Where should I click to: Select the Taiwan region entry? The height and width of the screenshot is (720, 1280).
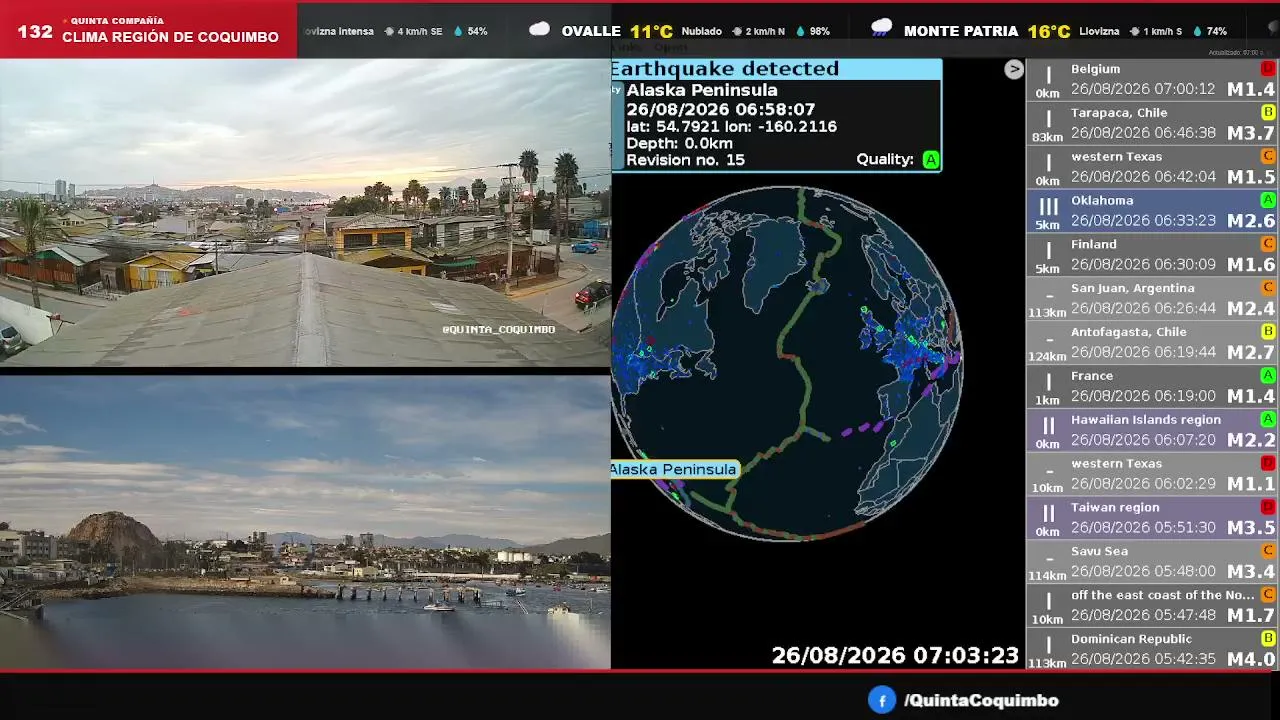coord(1153,518)
